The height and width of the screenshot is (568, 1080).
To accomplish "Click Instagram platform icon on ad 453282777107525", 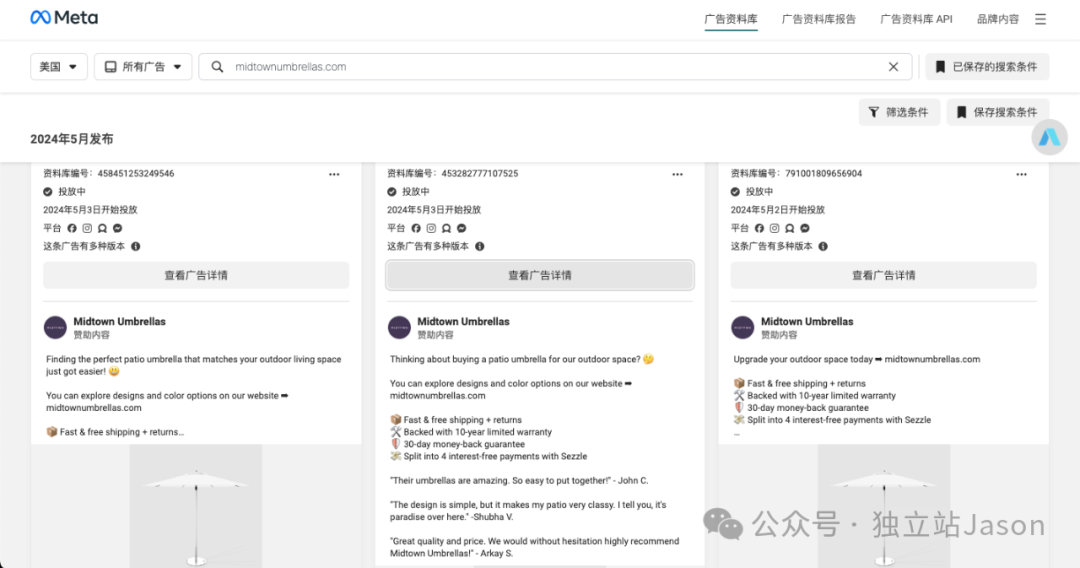I will 431,228.
